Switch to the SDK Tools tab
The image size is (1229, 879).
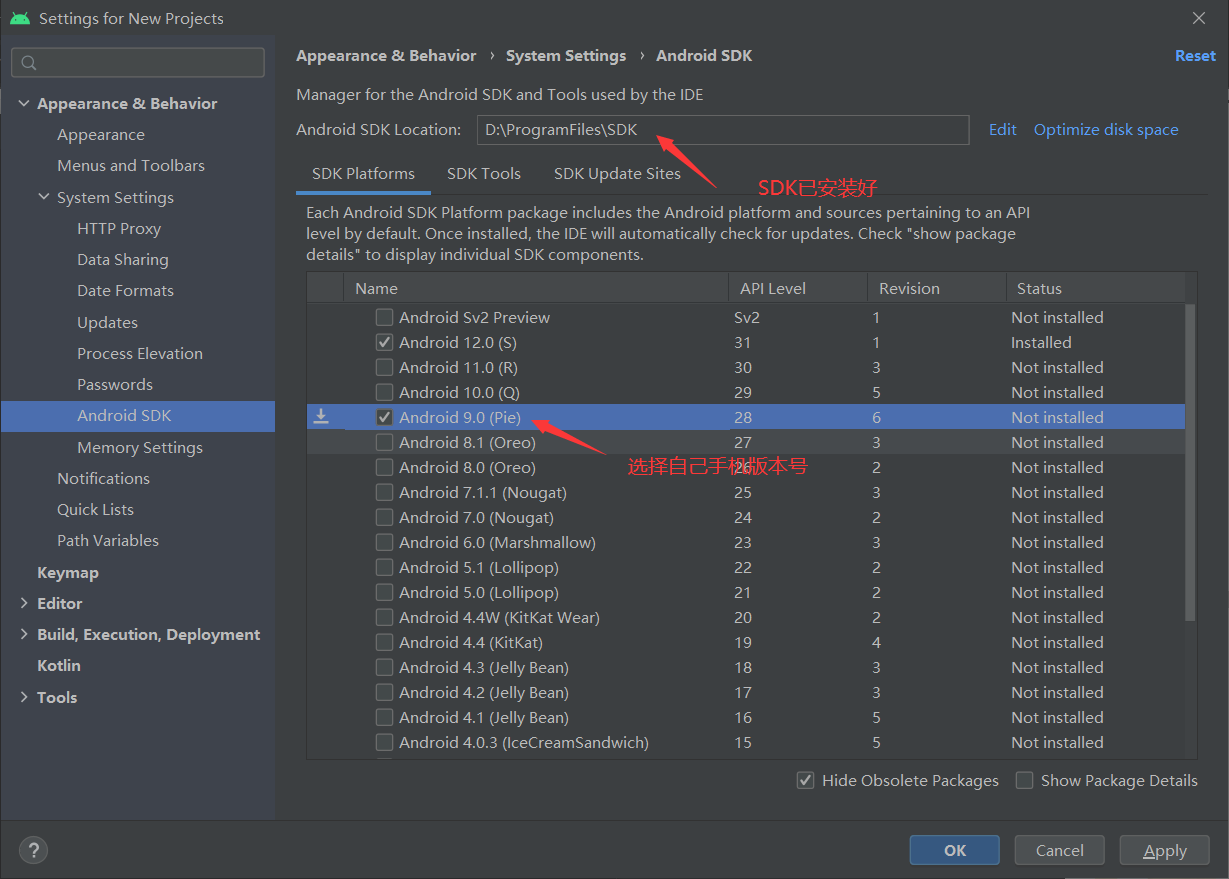click(x=484, y=173)
